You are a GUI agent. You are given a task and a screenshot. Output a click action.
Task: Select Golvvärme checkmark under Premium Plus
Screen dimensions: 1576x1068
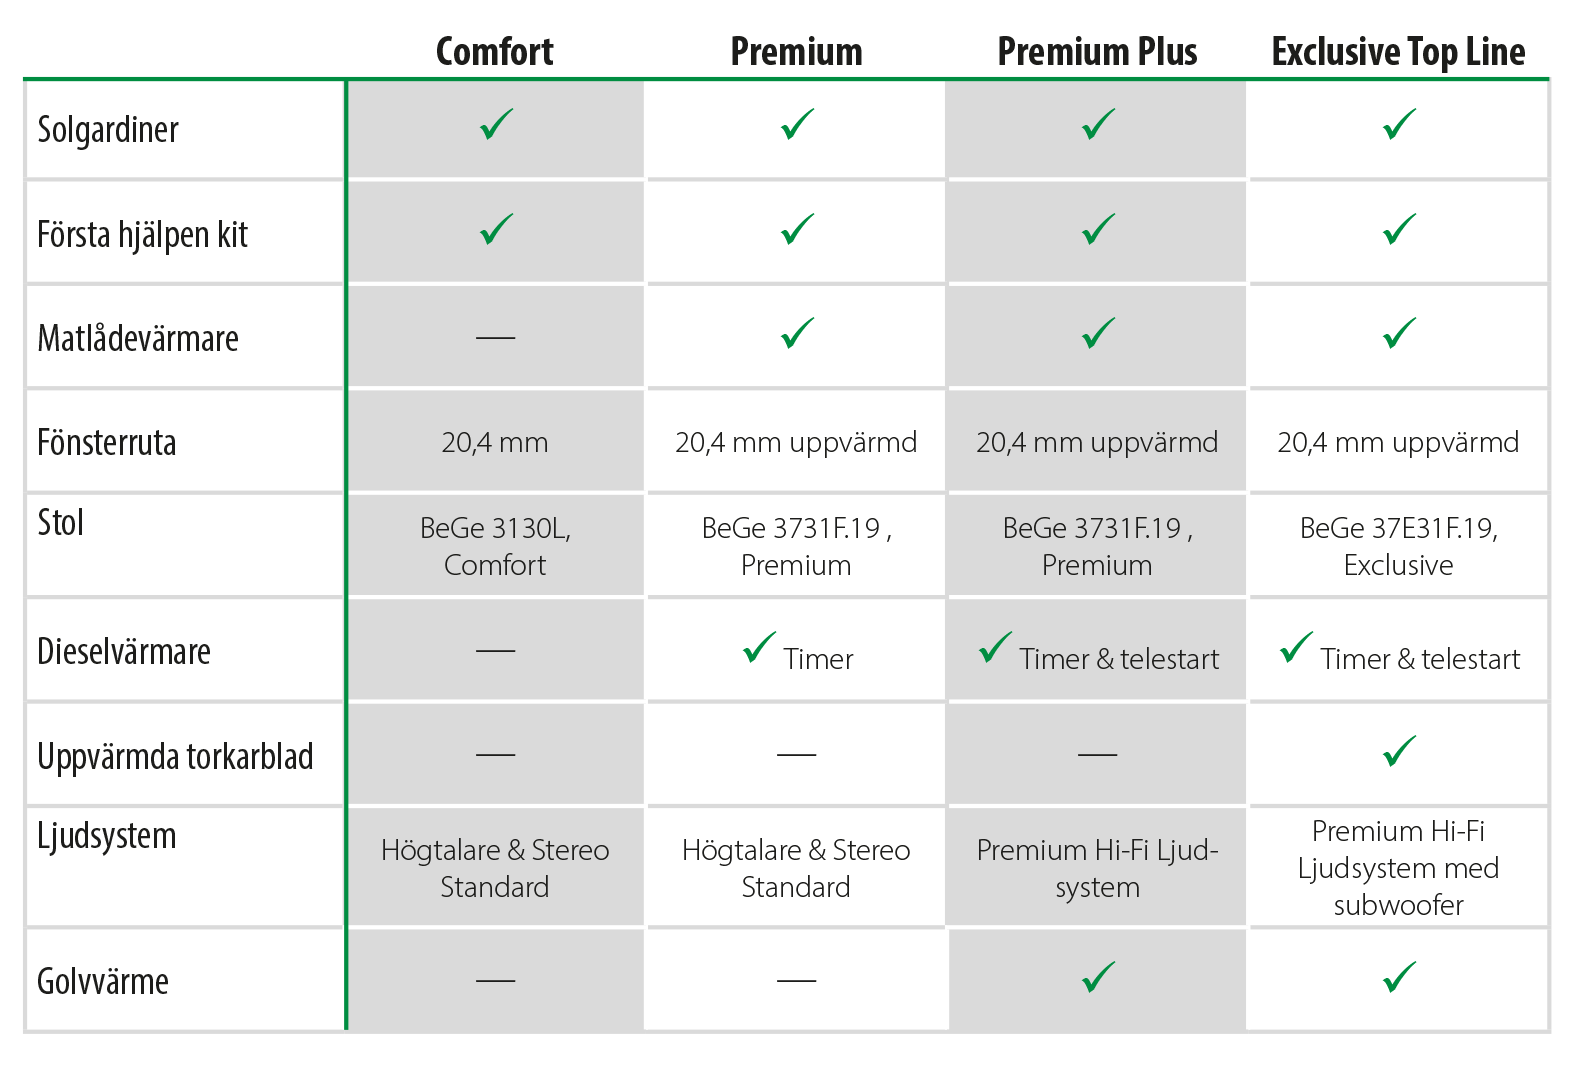pos(1098,977)
